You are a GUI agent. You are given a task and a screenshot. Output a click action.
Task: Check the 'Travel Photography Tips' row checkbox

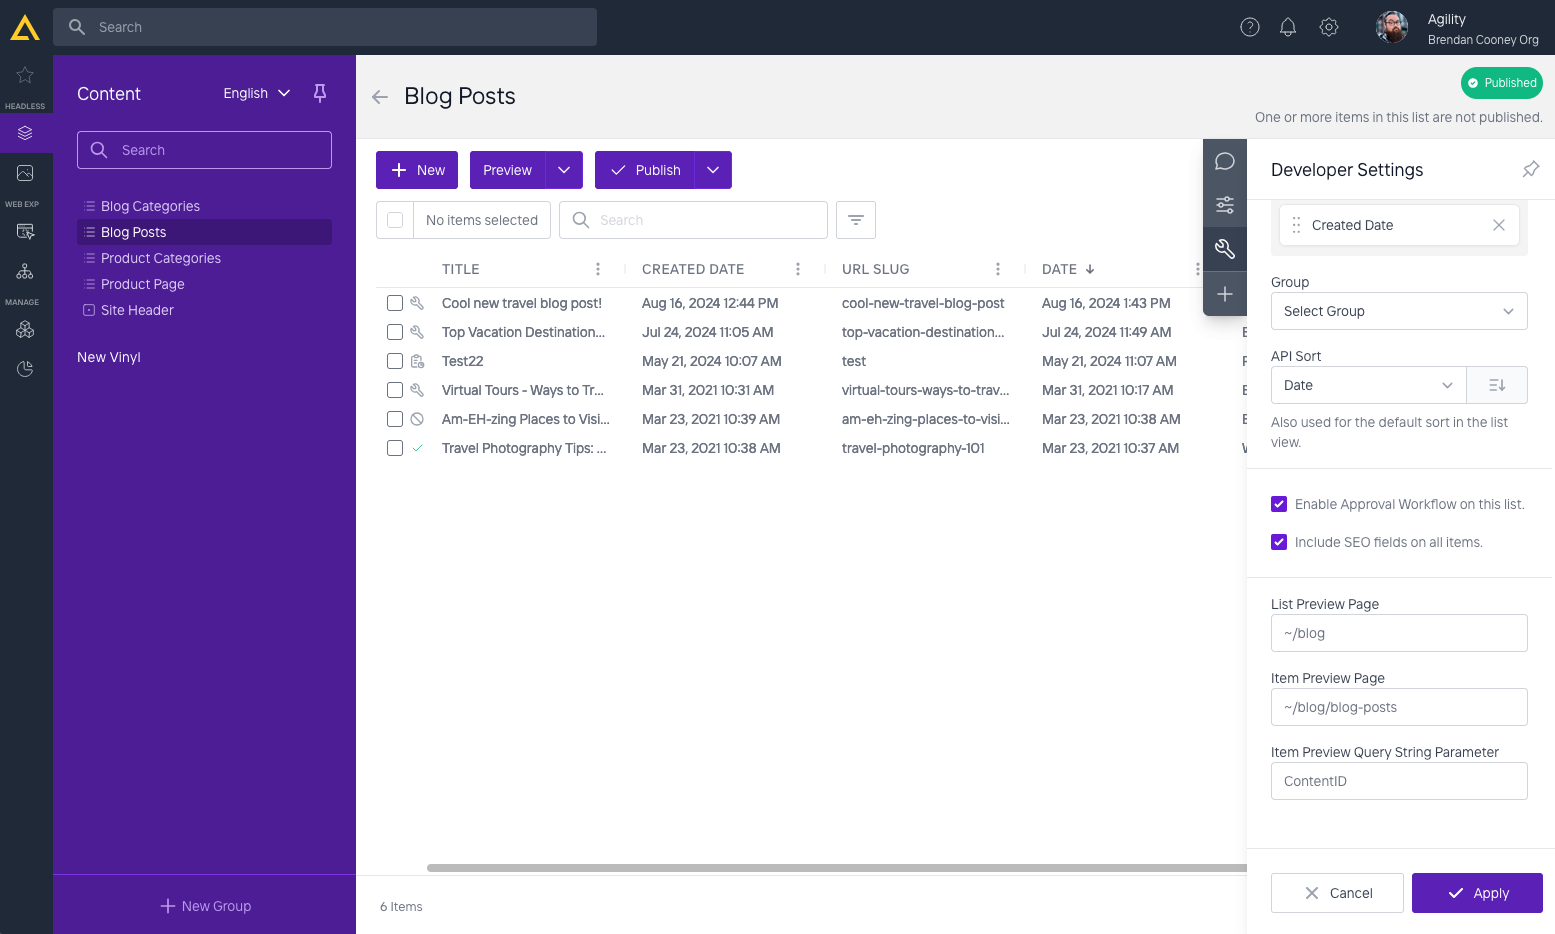pyautogui.click(x=395, y=448)
